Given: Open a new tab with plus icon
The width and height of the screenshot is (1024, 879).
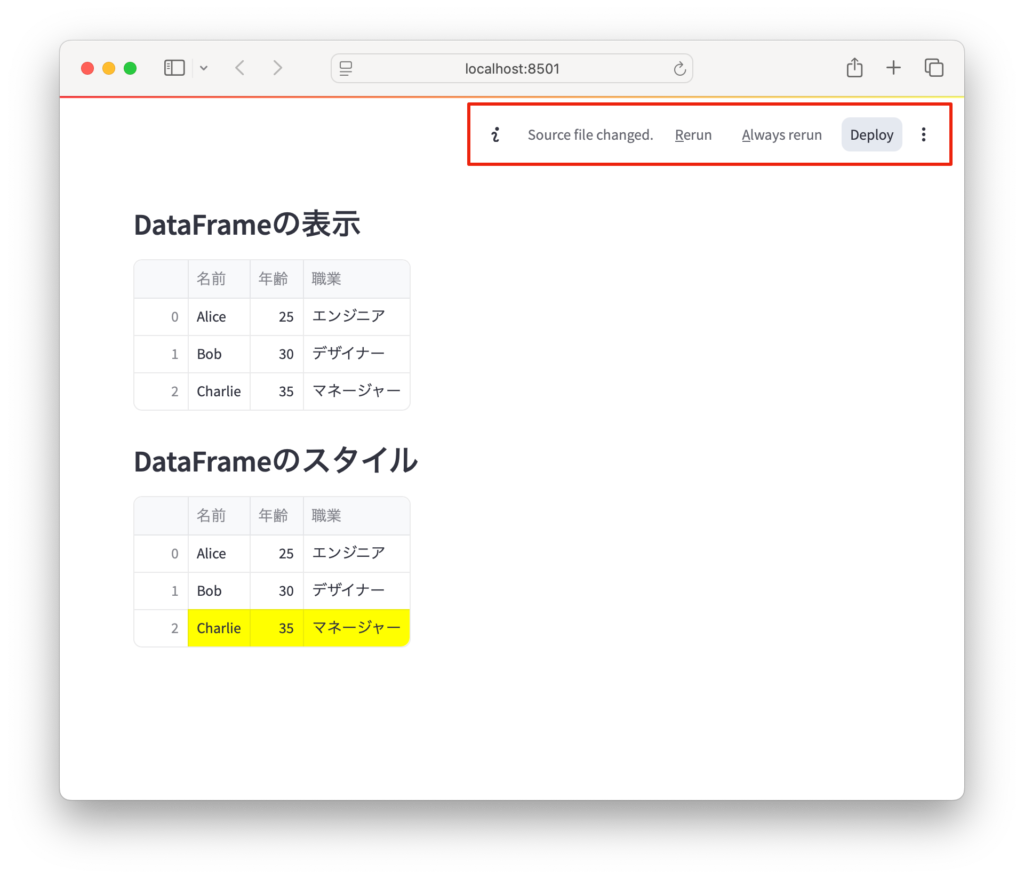Looking at the screenshot, I should coord(893,68).
